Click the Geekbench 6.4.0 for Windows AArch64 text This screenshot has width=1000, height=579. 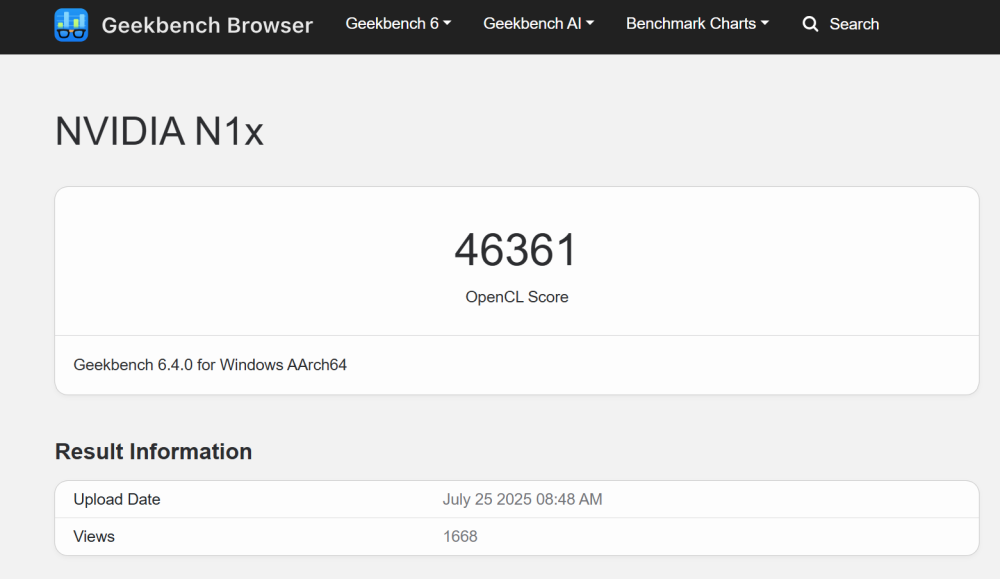click(x=210, y=365)
